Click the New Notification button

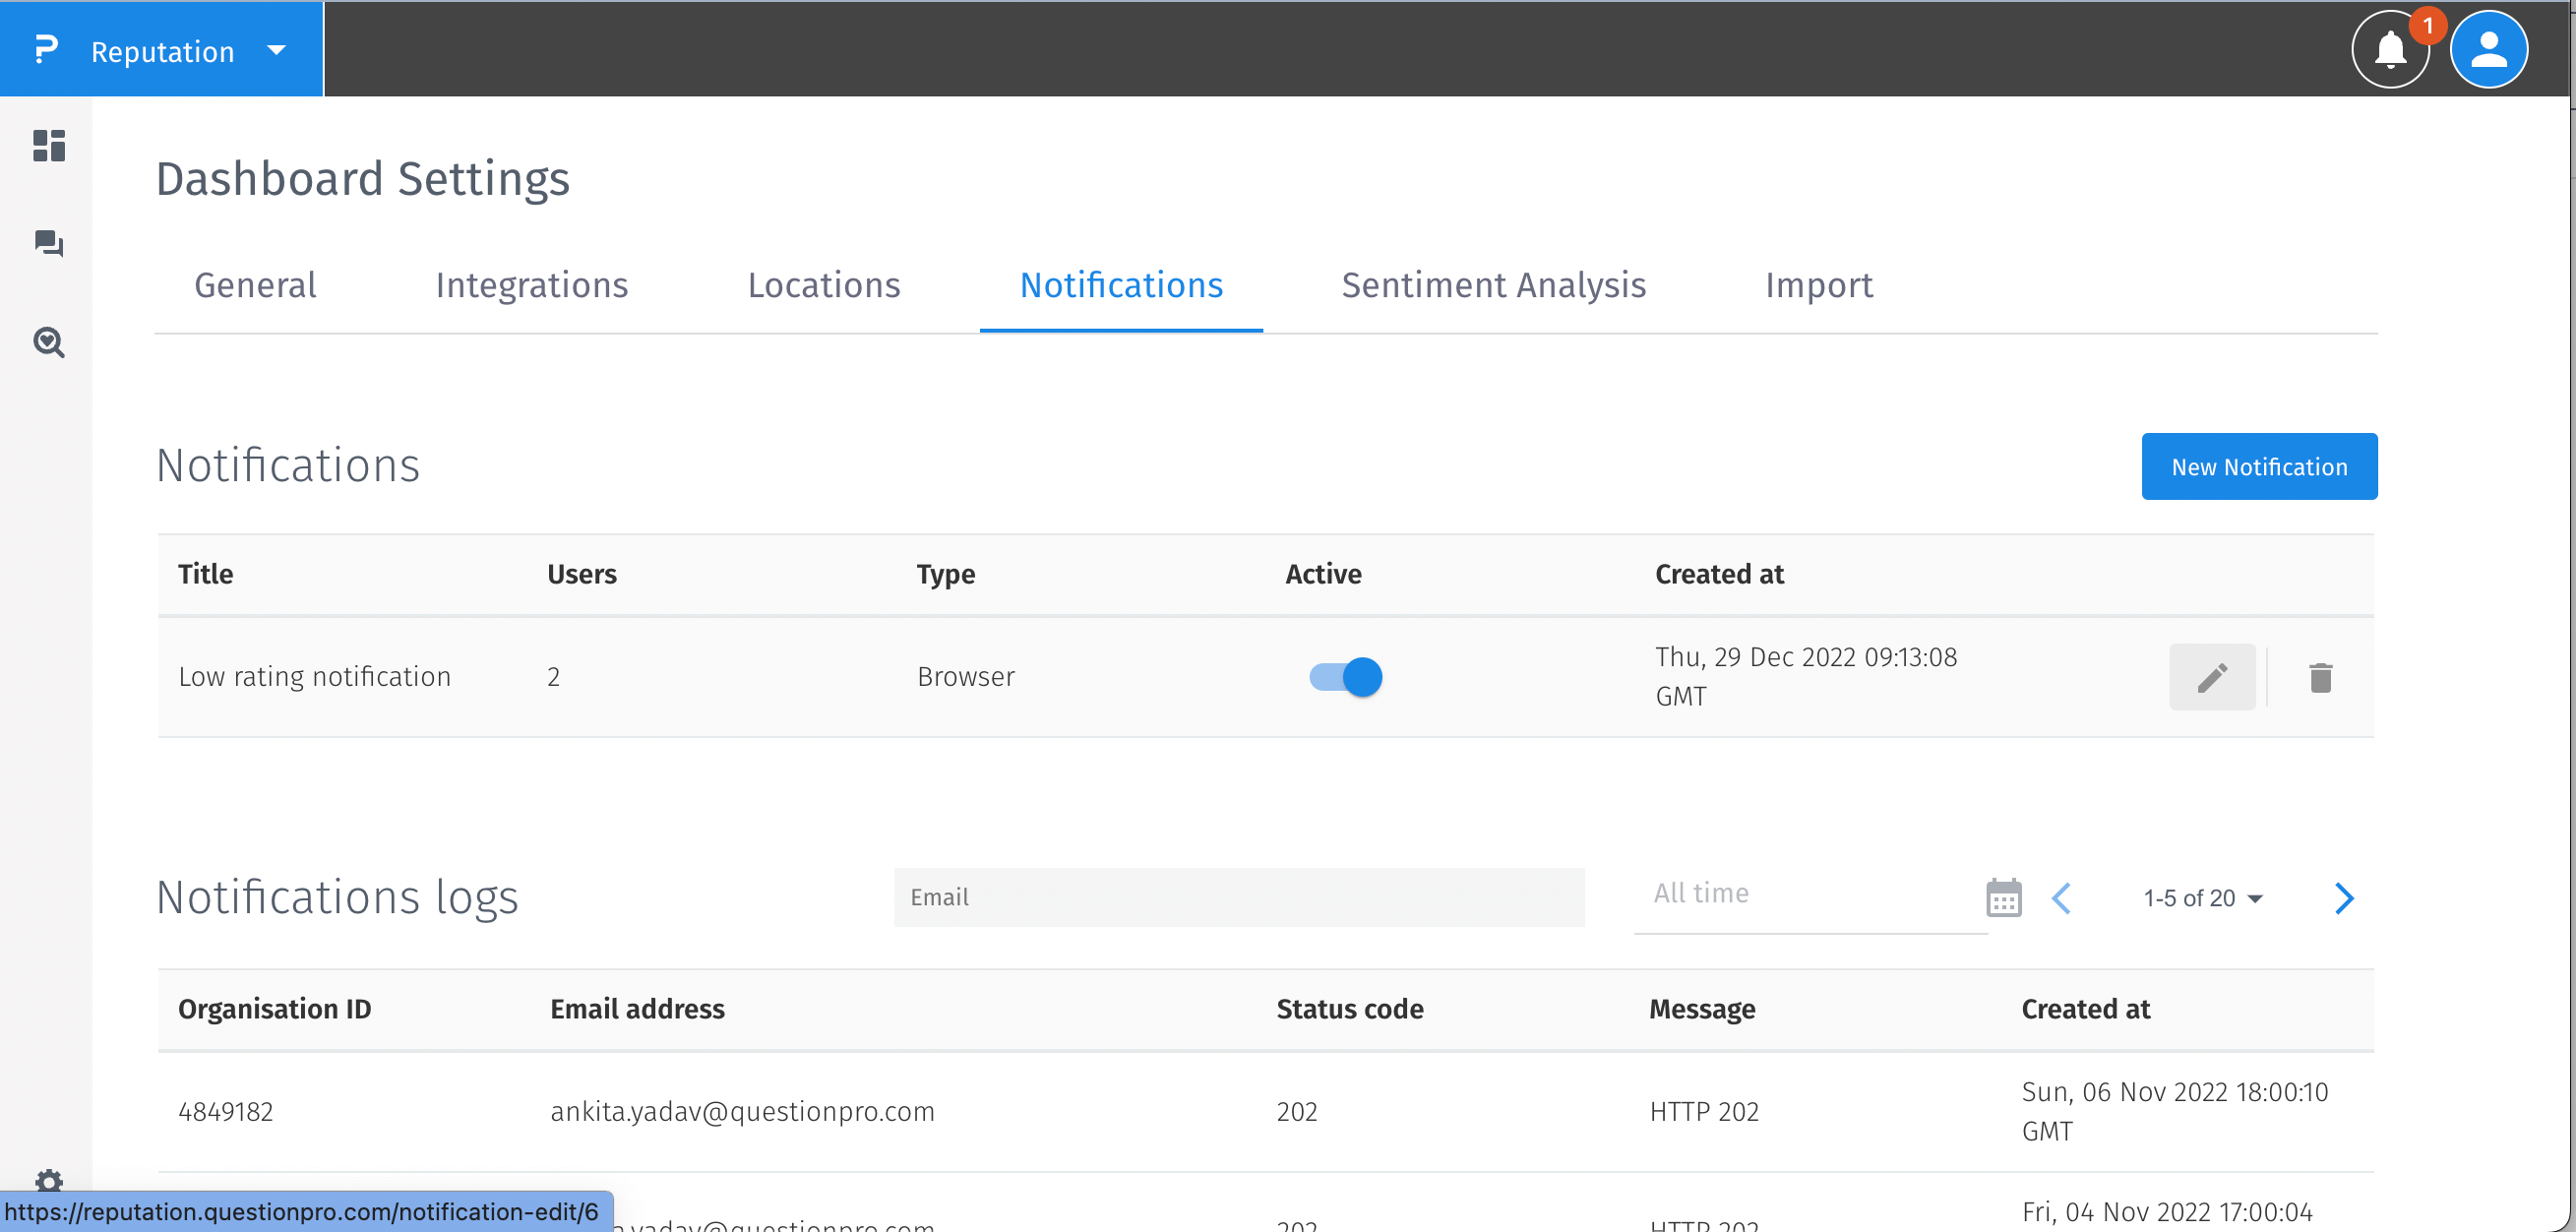tap(2260, 466)
